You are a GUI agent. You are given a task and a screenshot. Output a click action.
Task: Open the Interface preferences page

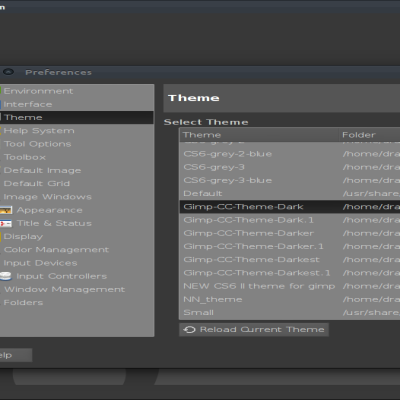pos(28,104)
